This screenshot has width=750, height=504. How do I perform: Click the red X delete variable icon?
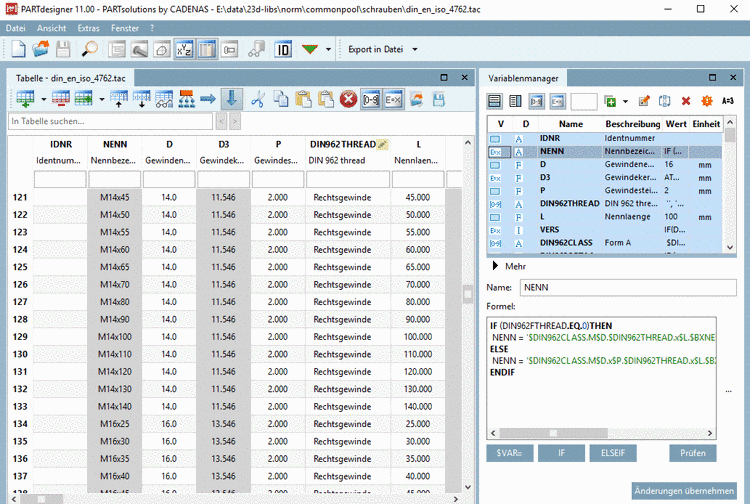click(x=686, y=101)
